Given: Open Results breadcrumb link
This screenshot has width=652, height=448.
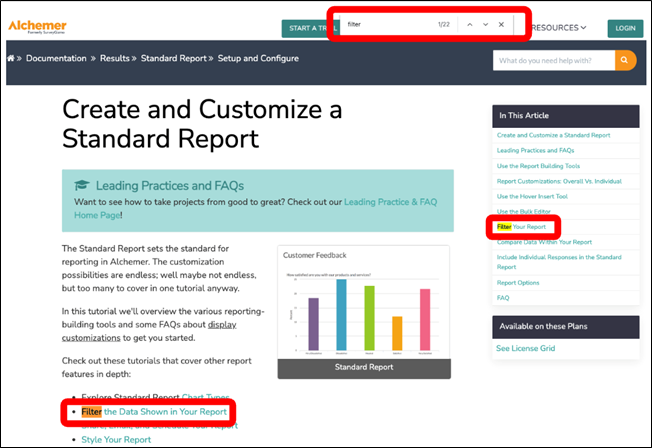Looking at the screenshot, I should (114, 58).
